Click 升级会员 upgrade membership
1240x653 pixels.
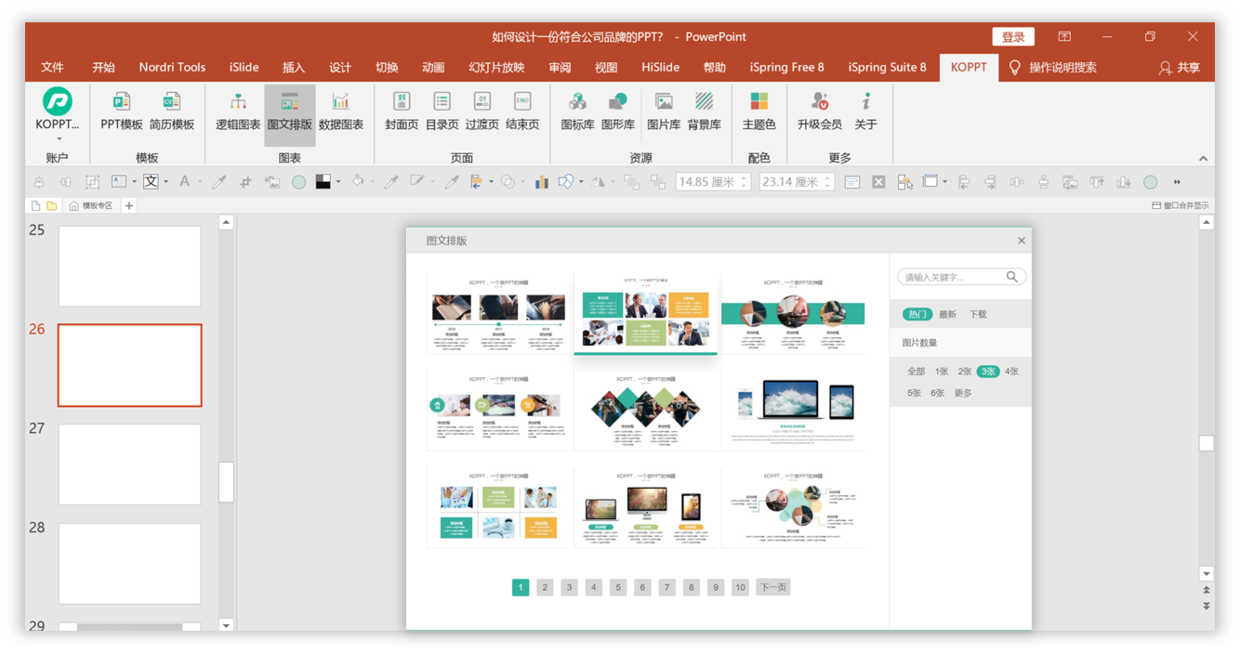[820, 110]
